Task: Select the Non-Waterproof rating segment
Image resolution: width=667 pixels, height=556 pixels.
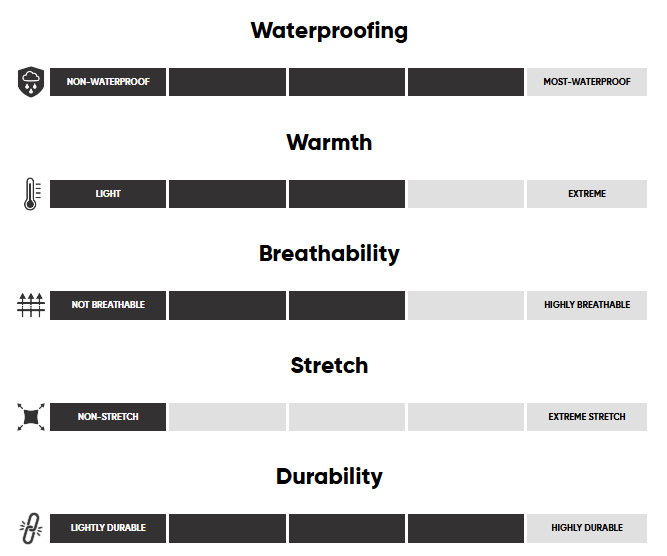Action: pos(108,82)
